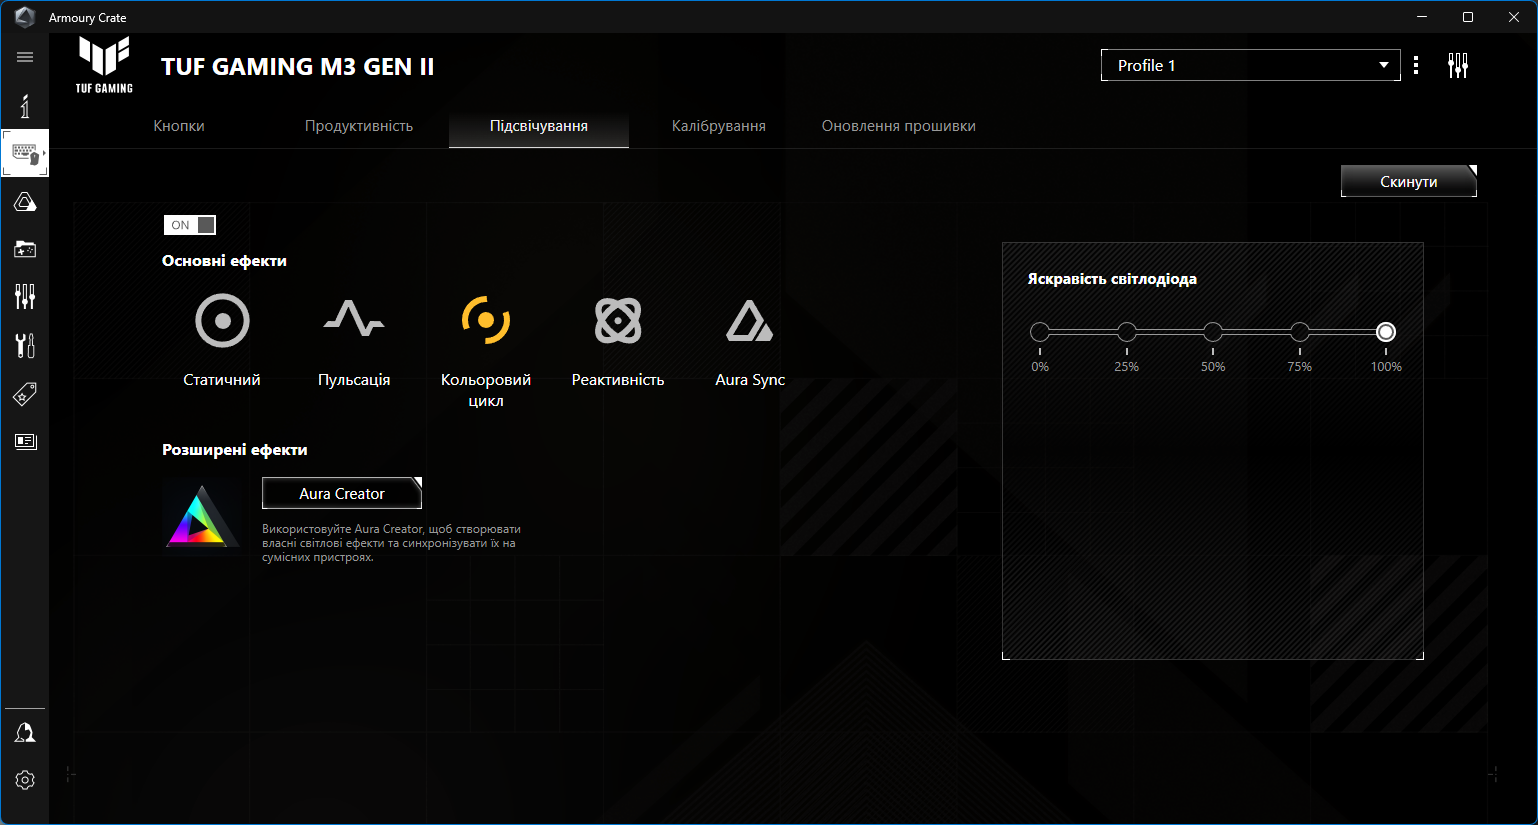
Task: Click the Яскравість світлодіода label
Action: click(1112, 279)
